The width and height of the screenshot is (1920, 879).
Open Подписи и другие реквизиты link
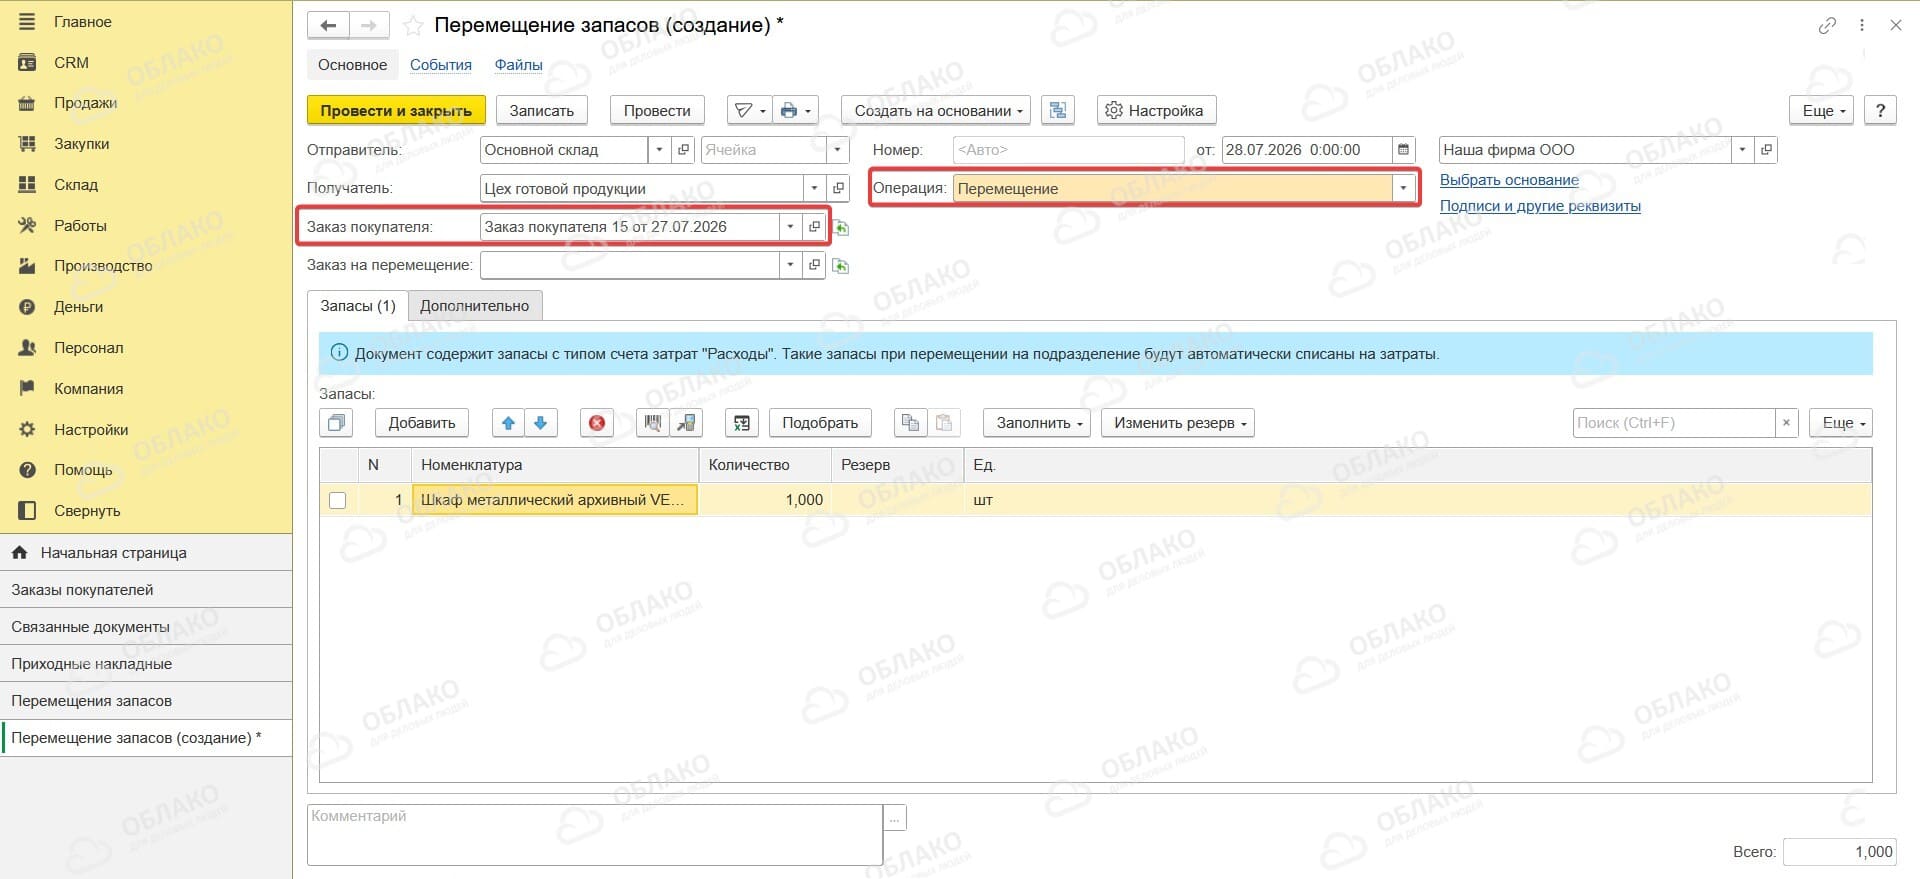1540,206
